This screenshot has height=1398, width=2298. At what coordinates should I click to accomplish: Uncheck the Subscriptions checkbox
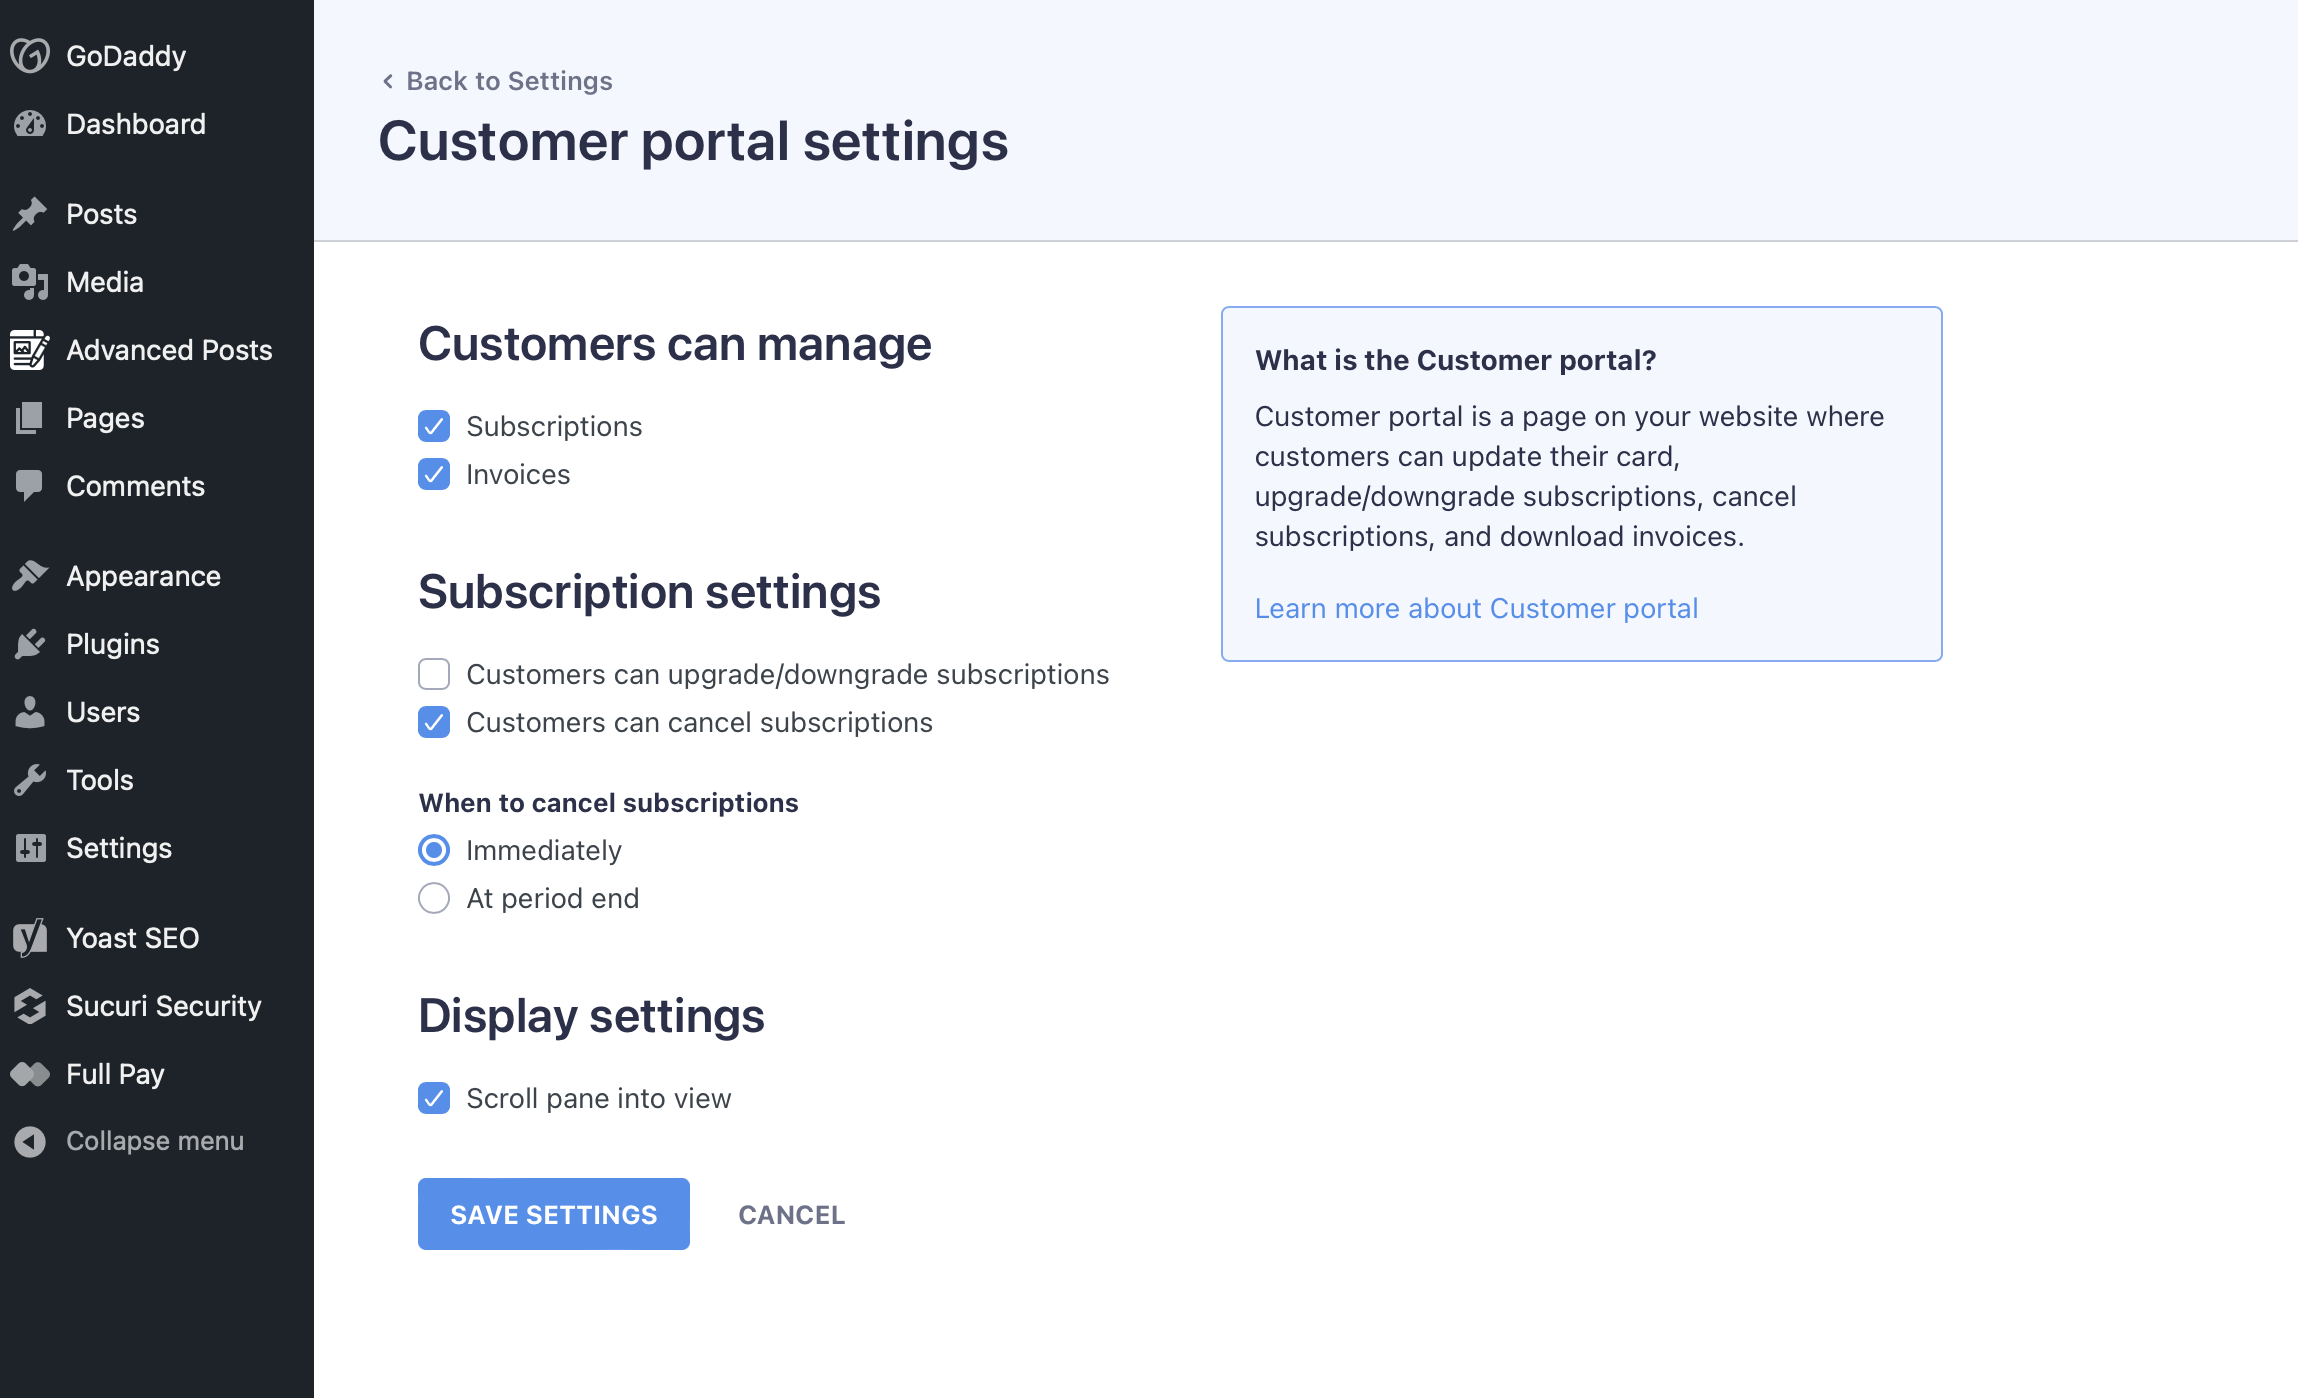(434, 426)
